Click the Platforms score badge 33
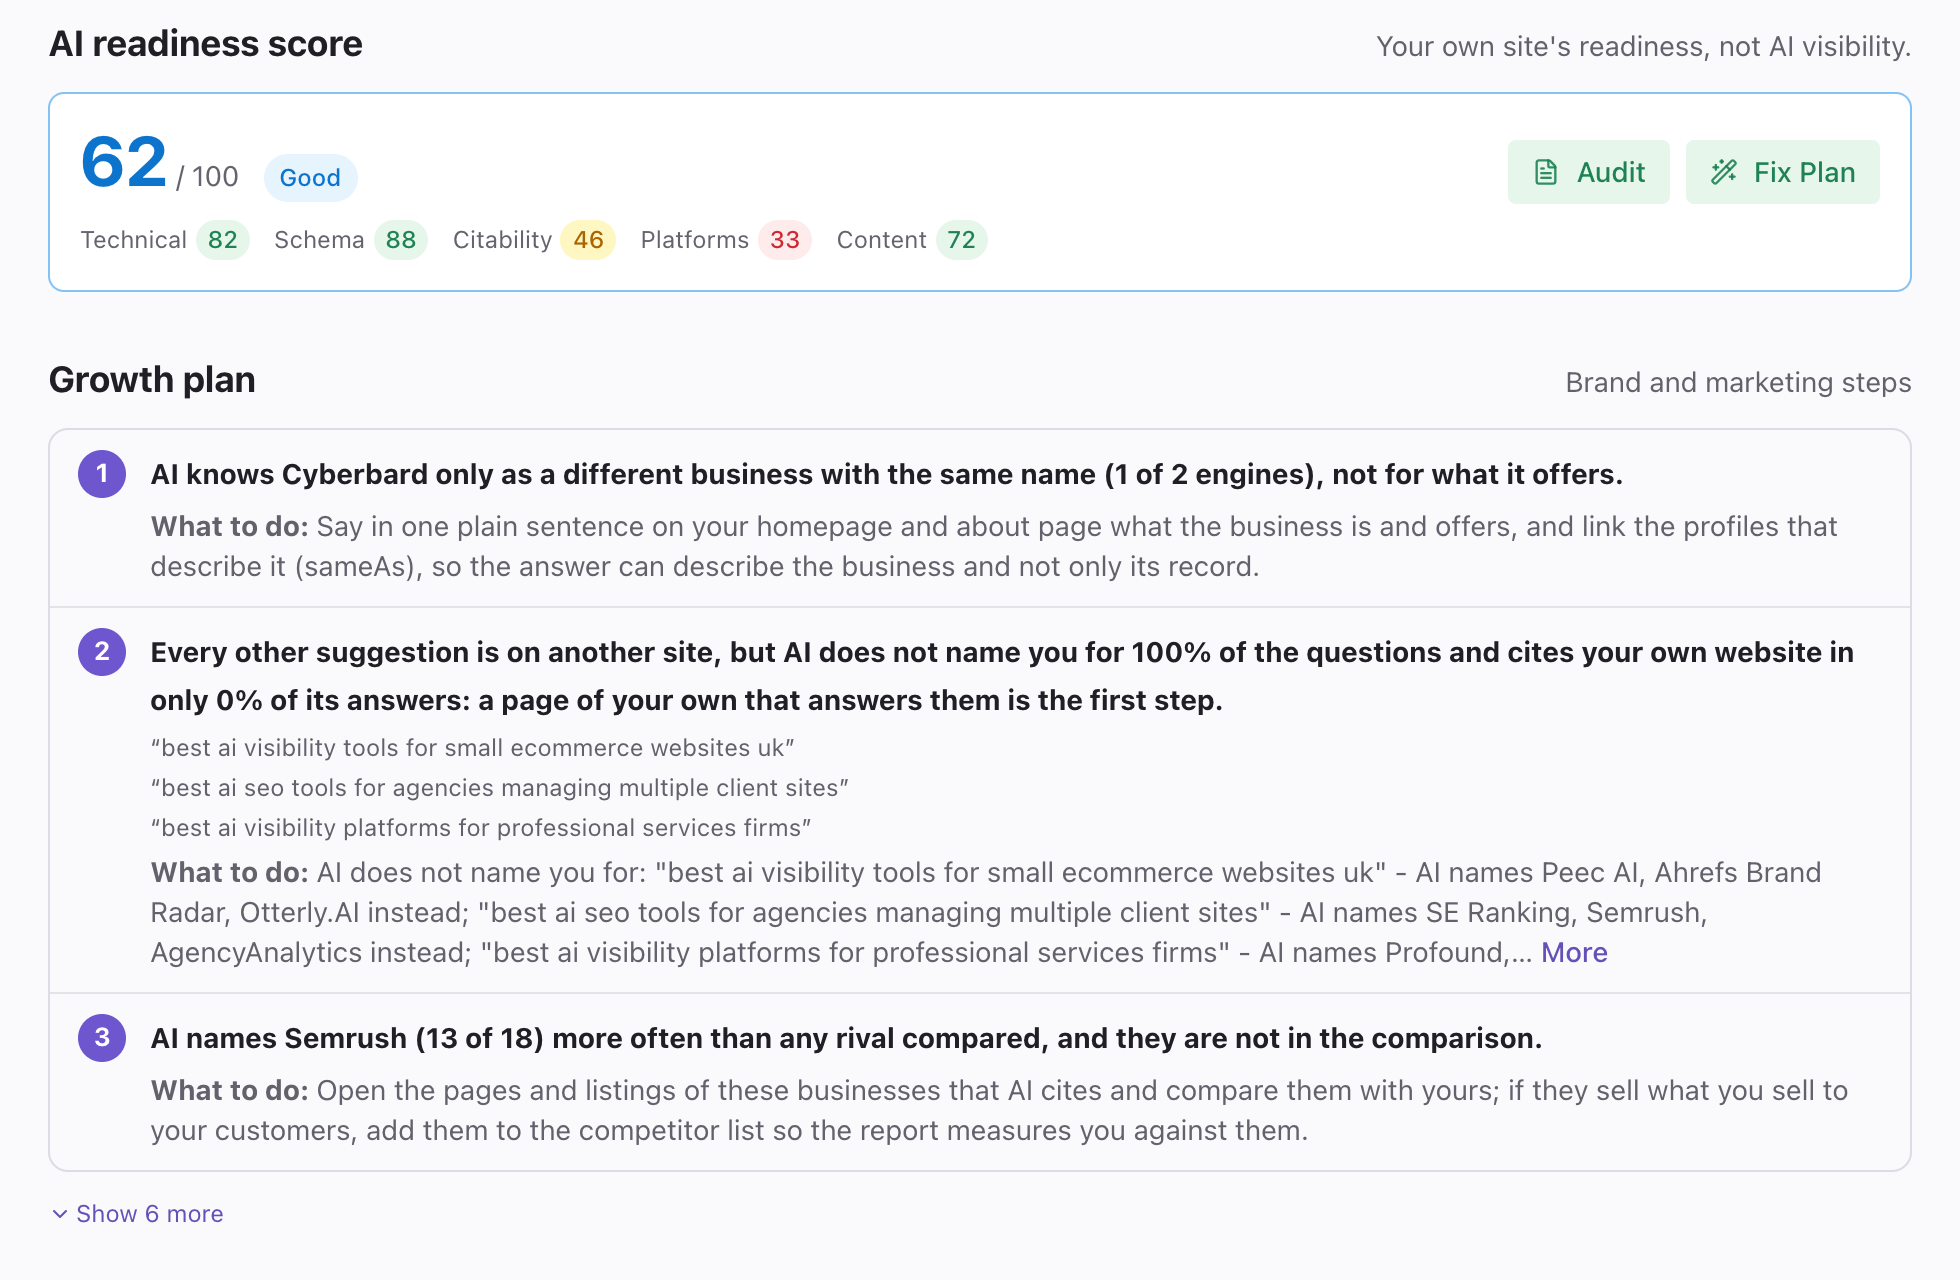Screen dimensions: 1960x1280 click(785, 240)
